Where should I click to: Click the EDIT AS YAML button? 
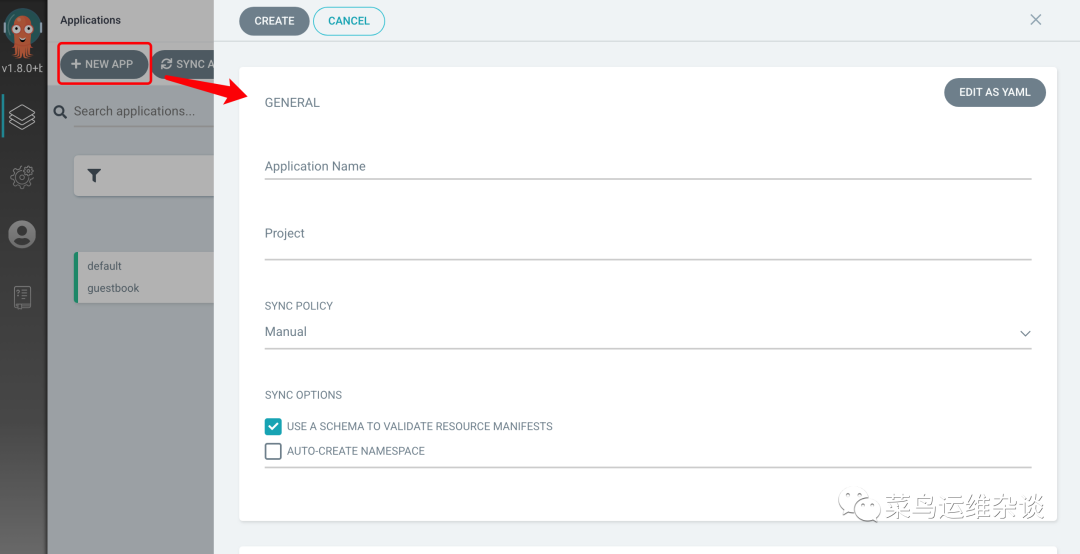tap(994, 92)
